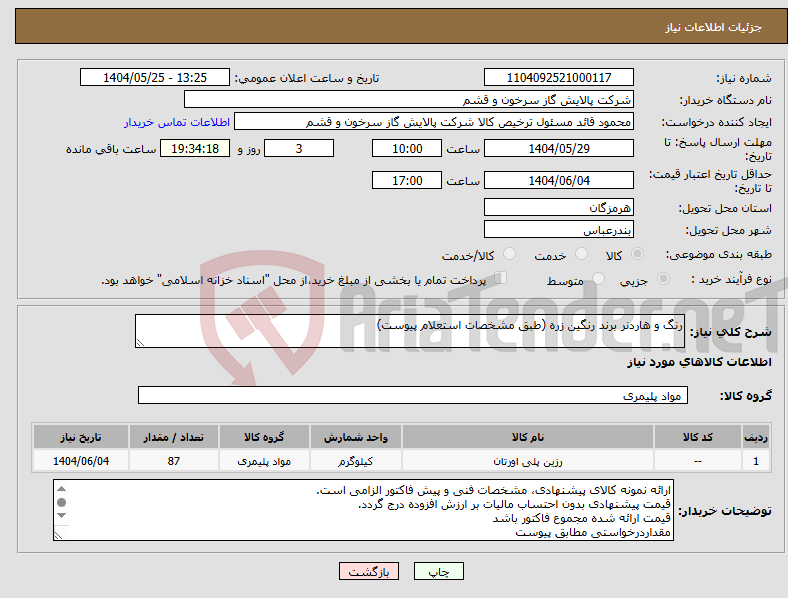
Task: Click the goods group field مواد پلیمری
Action: (413, 395)
